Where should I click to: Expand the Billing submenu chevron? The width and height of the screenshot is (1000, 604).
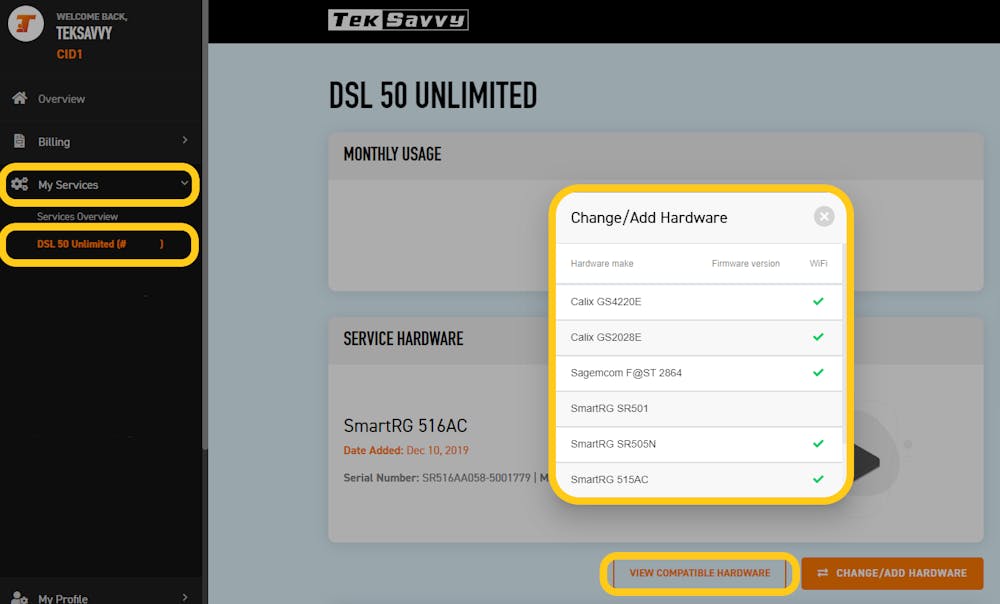[185, 140]
